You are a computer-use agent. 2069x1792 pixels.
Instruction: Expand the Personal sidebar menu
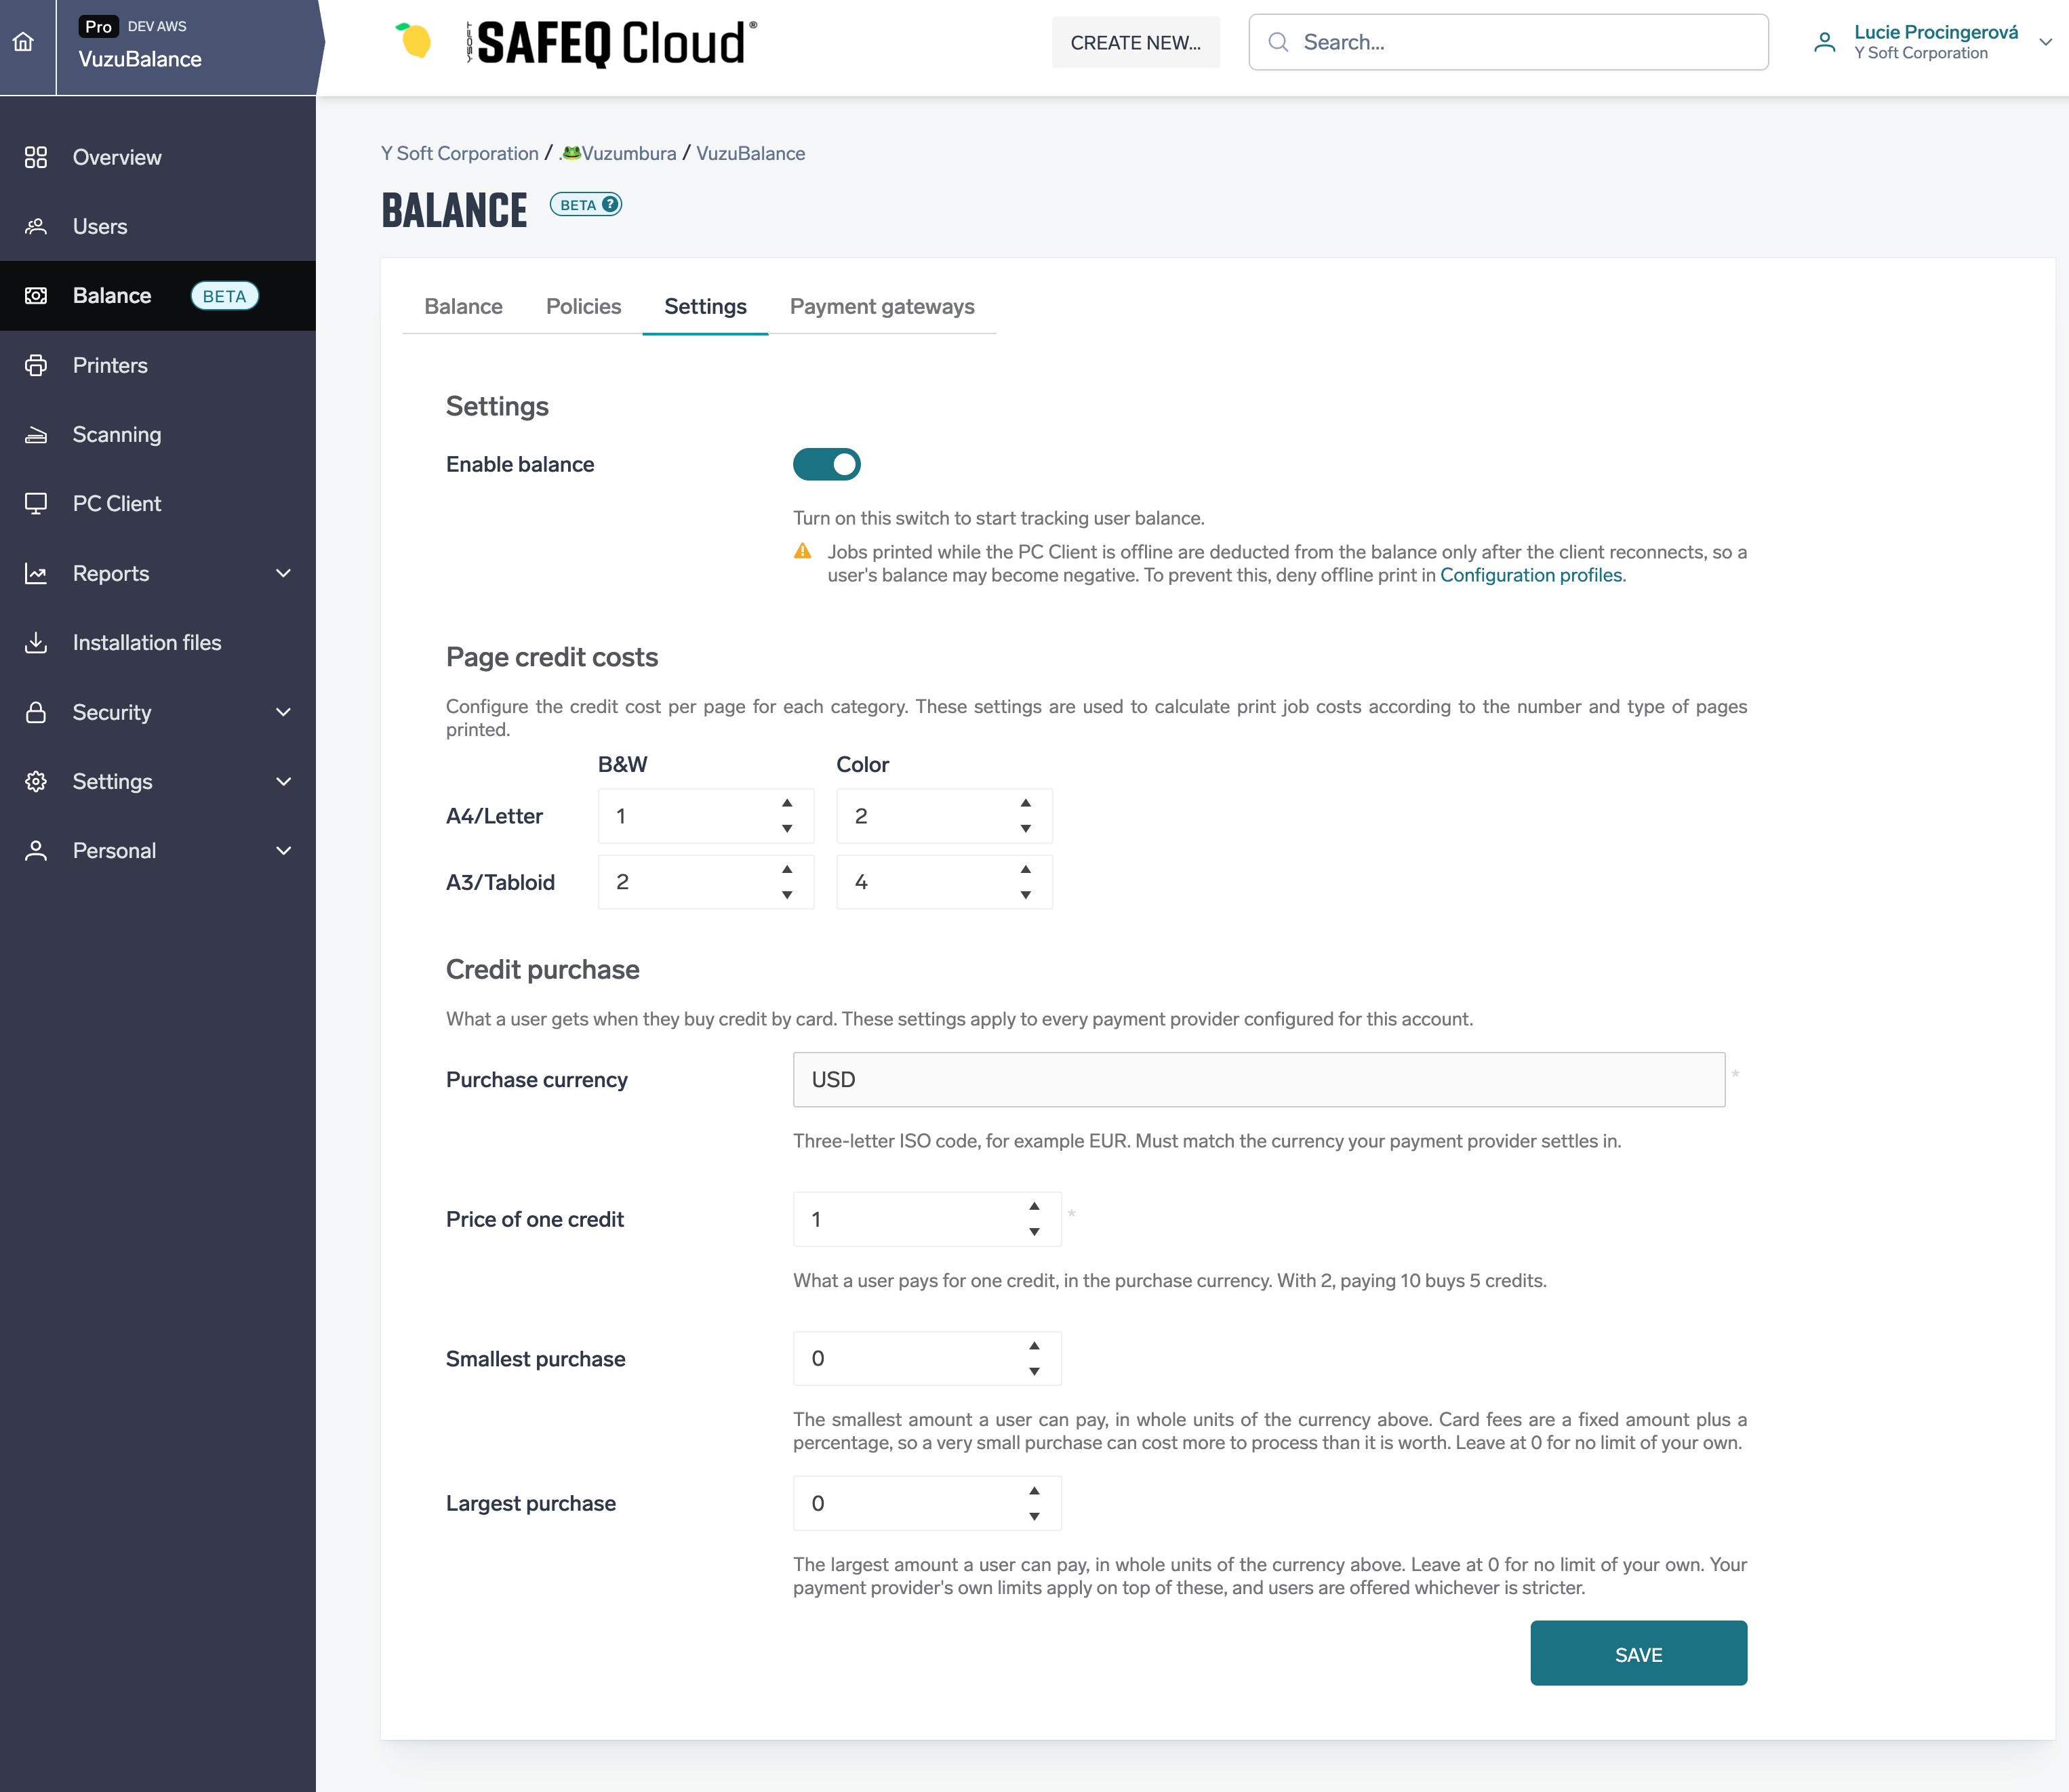(283, 850)
